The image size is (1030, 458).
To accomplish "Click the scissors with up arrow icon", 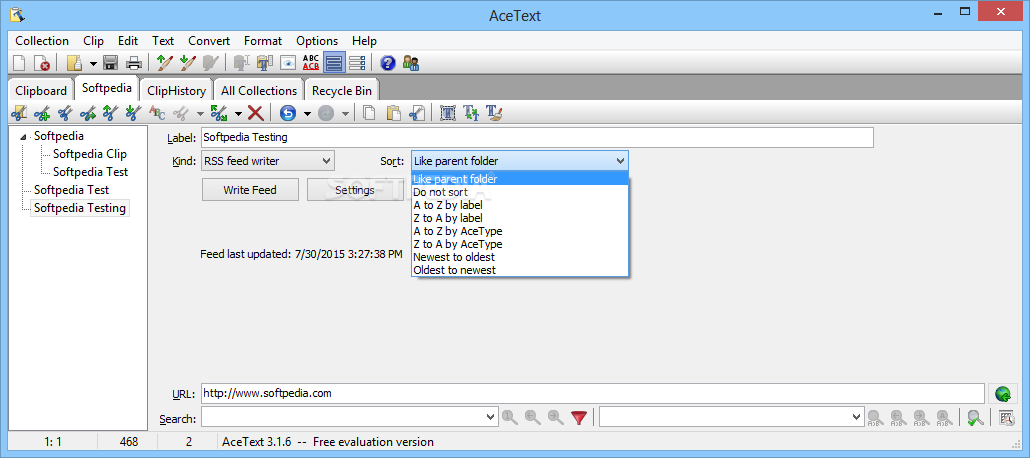I will coord(110,113).
